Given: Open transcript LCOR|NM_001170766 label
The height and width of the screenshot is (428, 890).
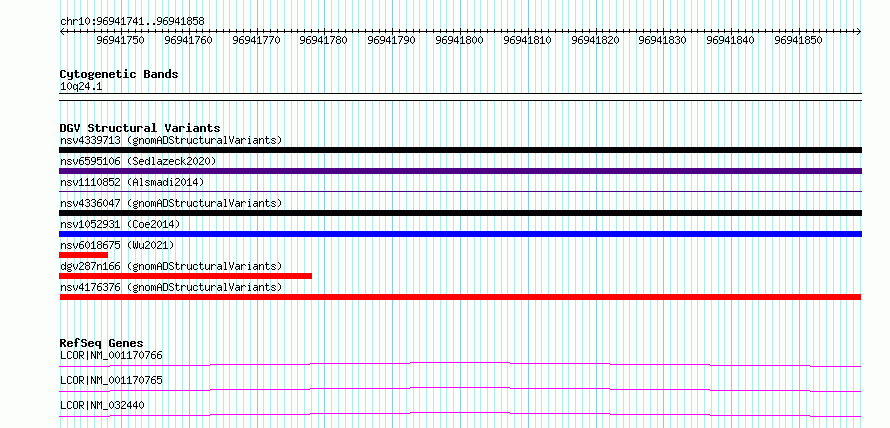Looking at the screenshot, I should pos(111,356).
